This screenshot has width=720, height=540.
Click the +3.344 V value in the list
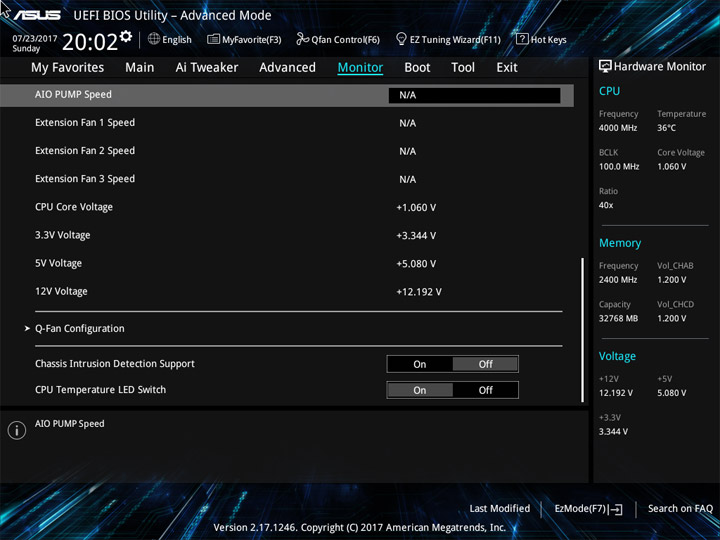point(416,236)
